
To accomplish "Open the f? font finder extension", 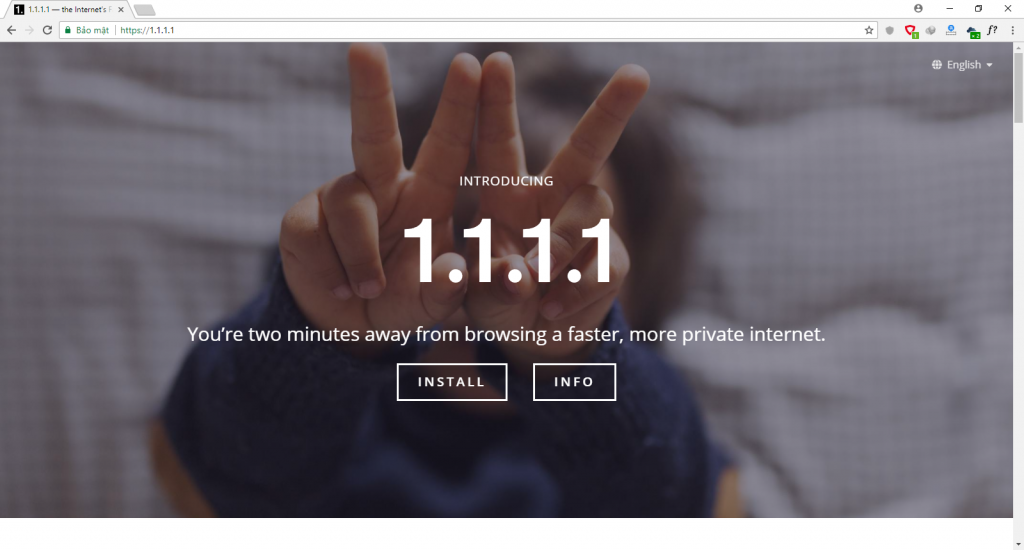I will pyautogui.click(x=992, y=30).
